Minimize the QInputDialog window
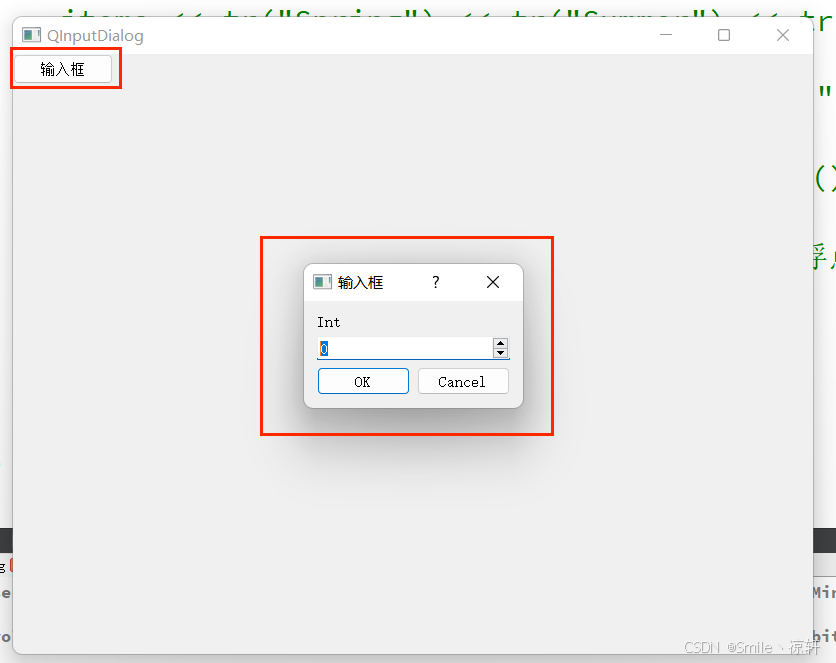Screen dimensions: 836x663 [x=666, y=35]
